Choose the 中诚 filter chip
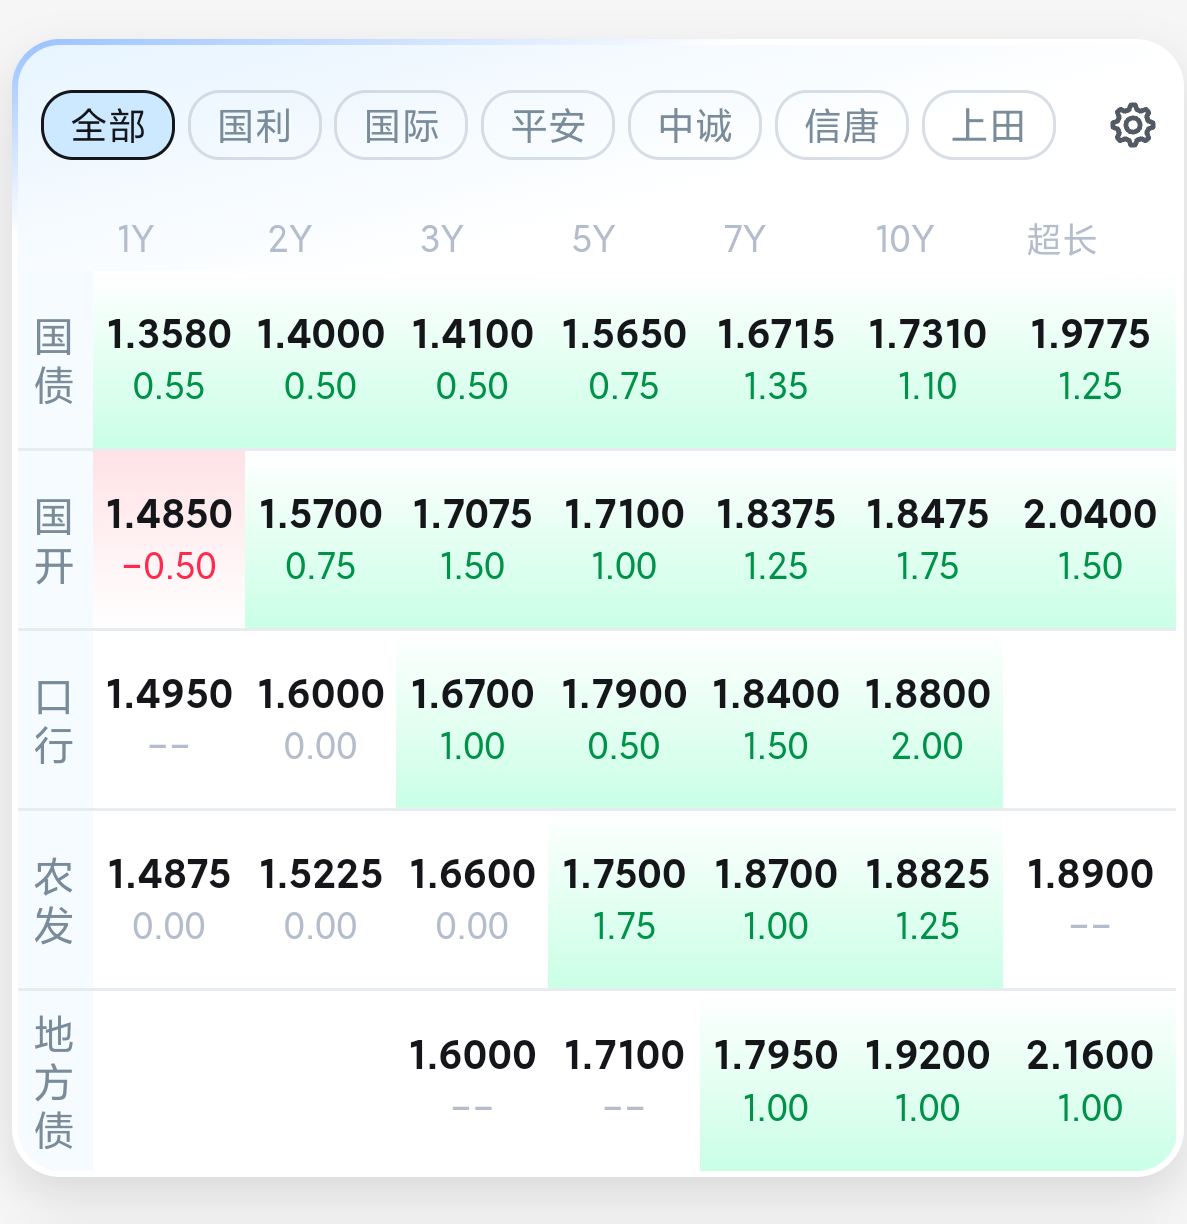Image resolution: width=1187 pixels, height=1224 pixels. 695,126
